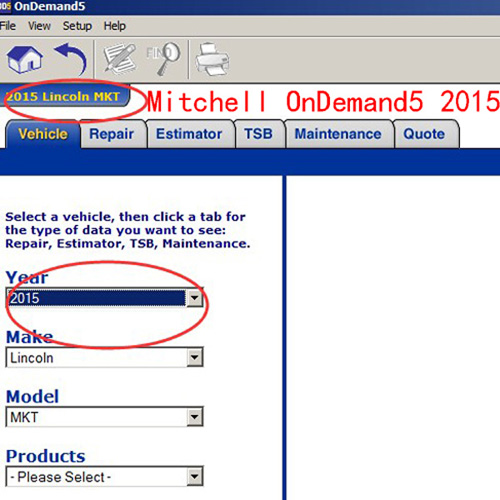Open the Setup menu
Viewport: 500px width, 500px height.
[x=77, y=26]
